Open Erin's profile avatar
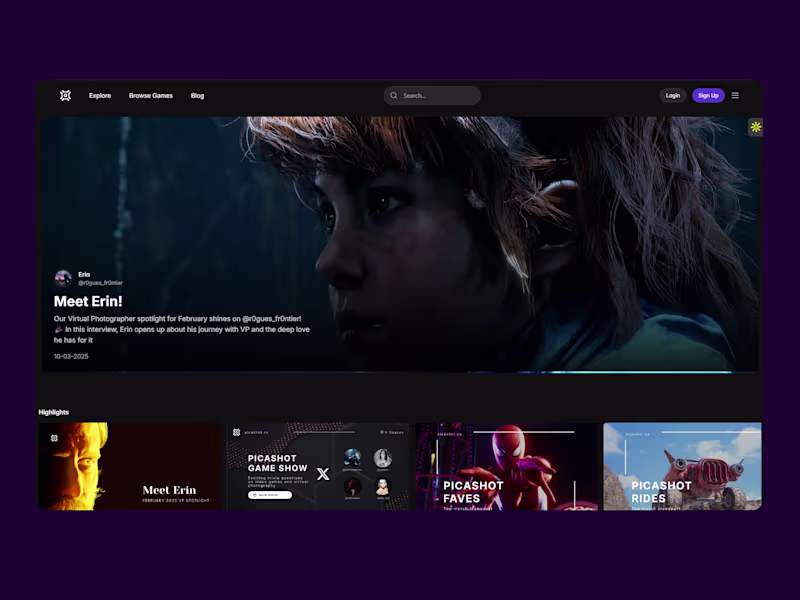Image resolution: width=800 pixels, height=600 pixels. click(63, 279)
